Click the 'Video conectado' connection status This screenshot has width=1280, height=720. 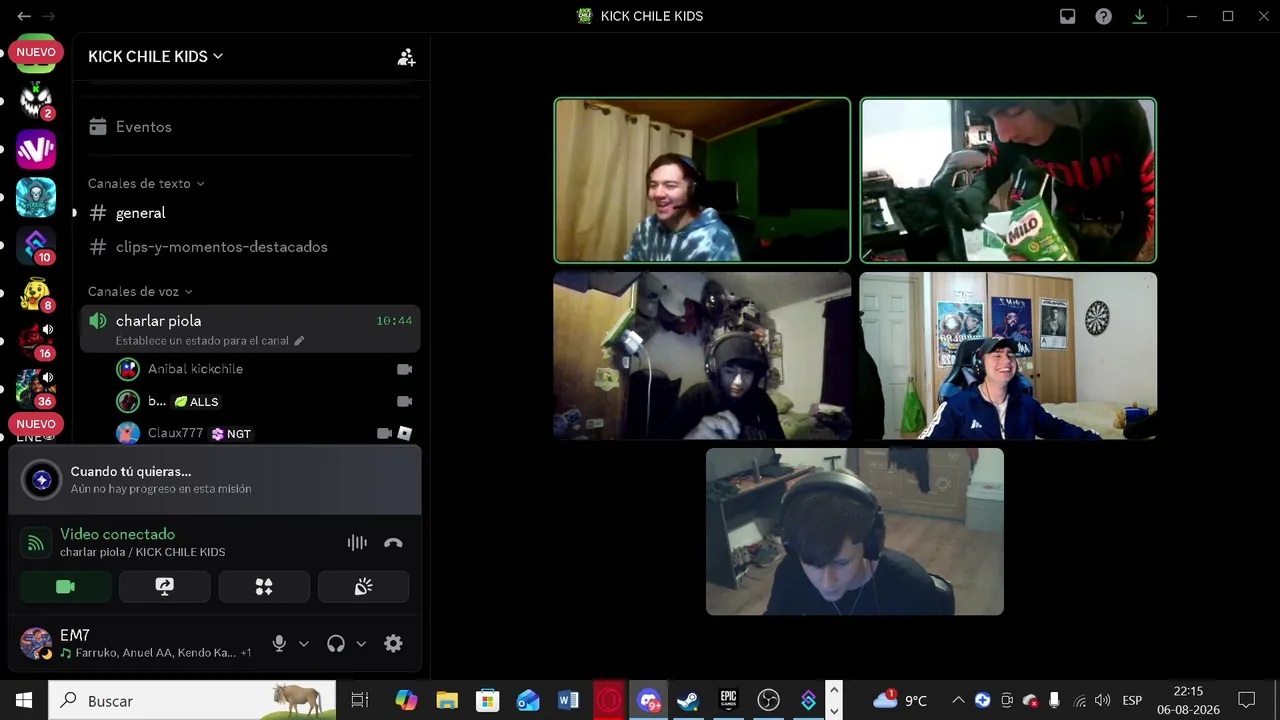[117, 534]
